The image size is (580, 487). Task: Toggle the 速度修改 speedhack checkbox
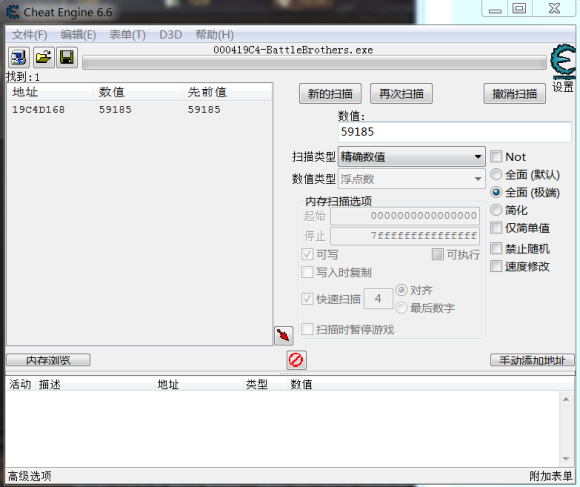coord(496,266)
